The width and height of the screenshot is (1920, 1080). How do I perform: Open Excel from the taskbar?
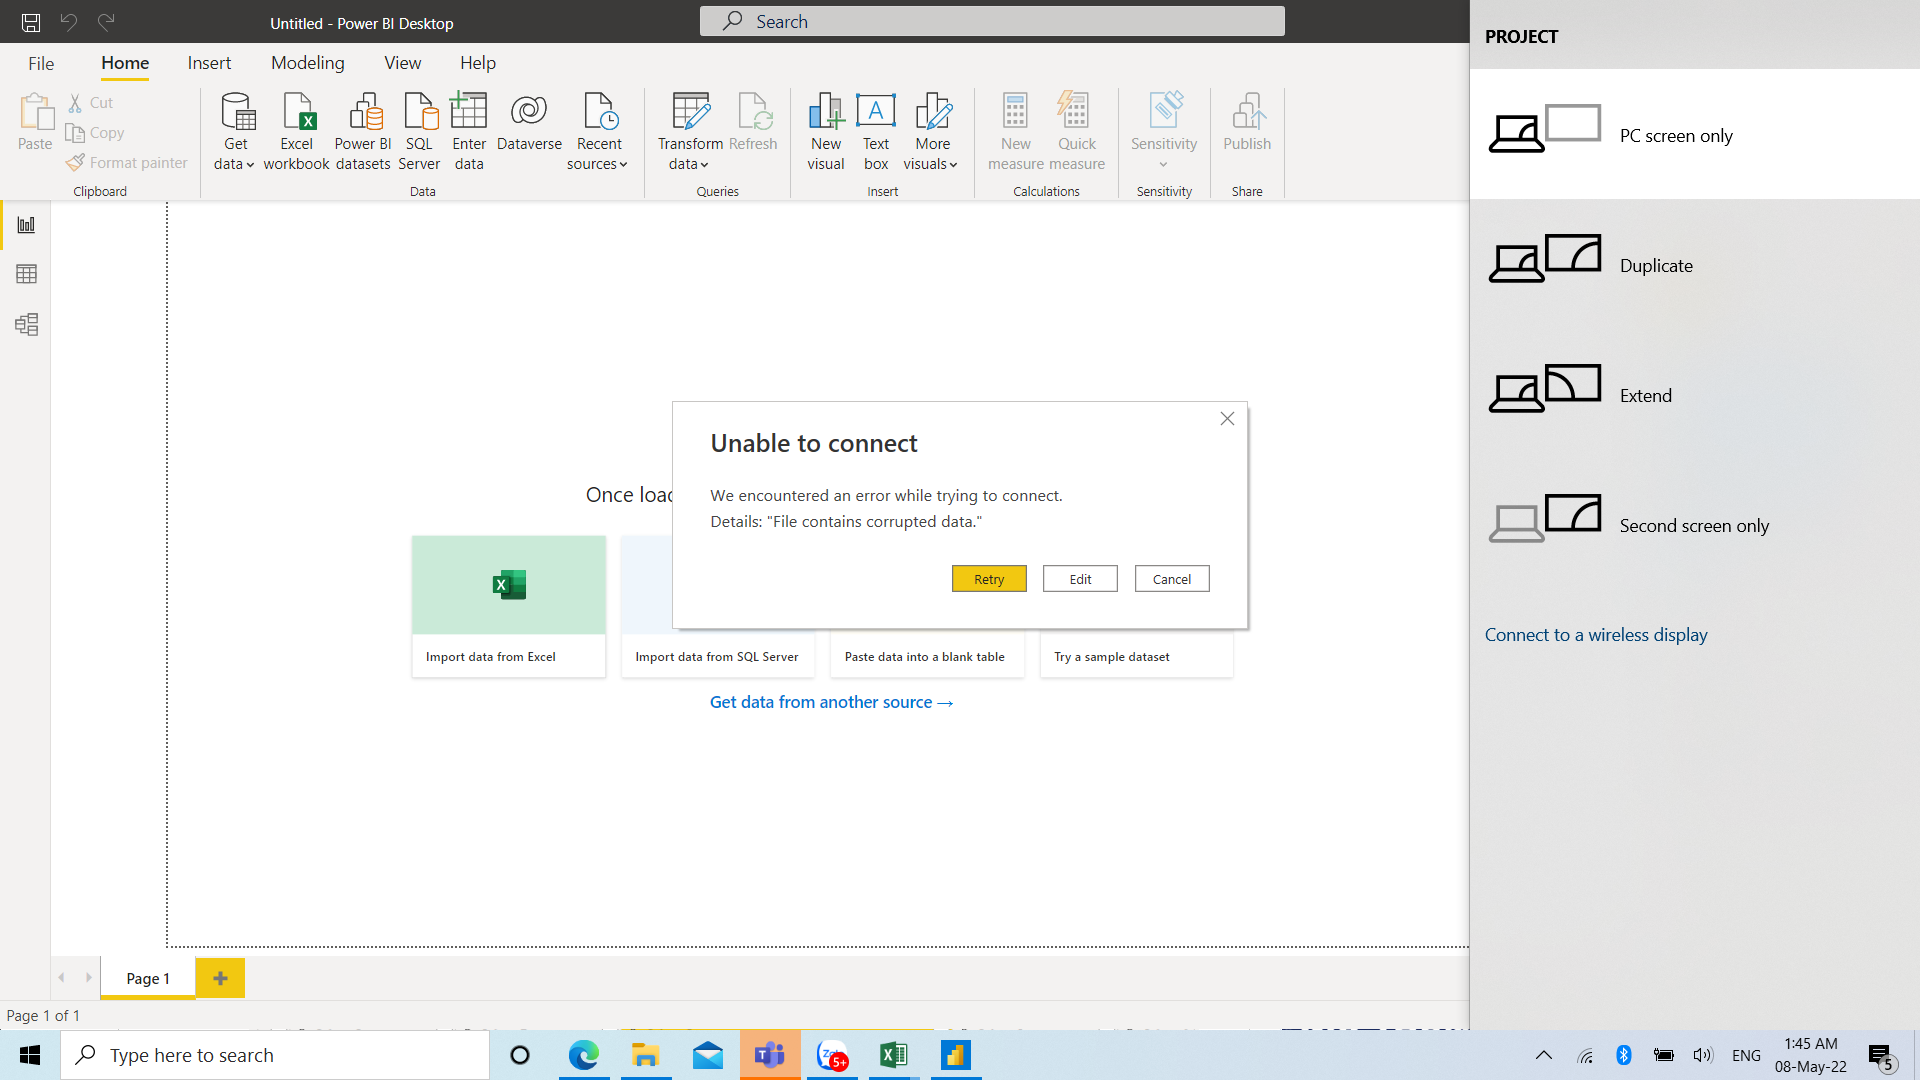(x=893, y=1055)
